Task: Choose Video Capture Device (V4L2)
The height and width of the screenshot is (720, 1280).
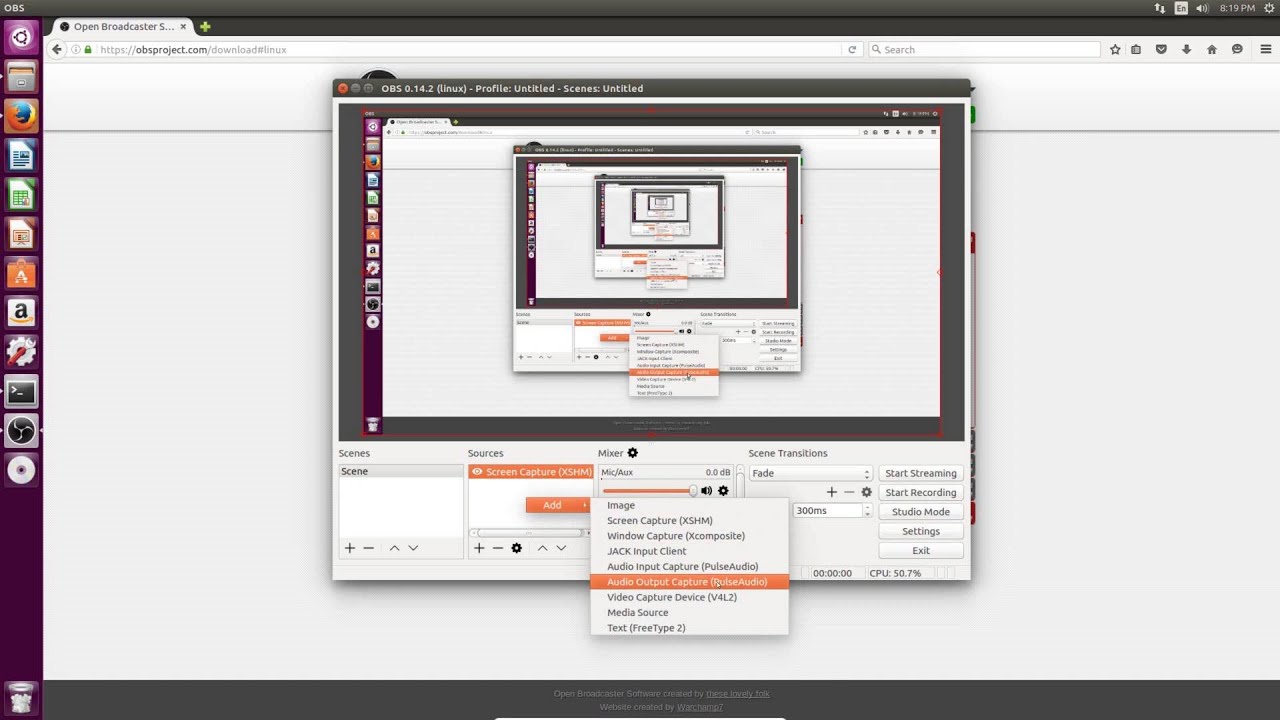Action: click(x=690, y=597)
